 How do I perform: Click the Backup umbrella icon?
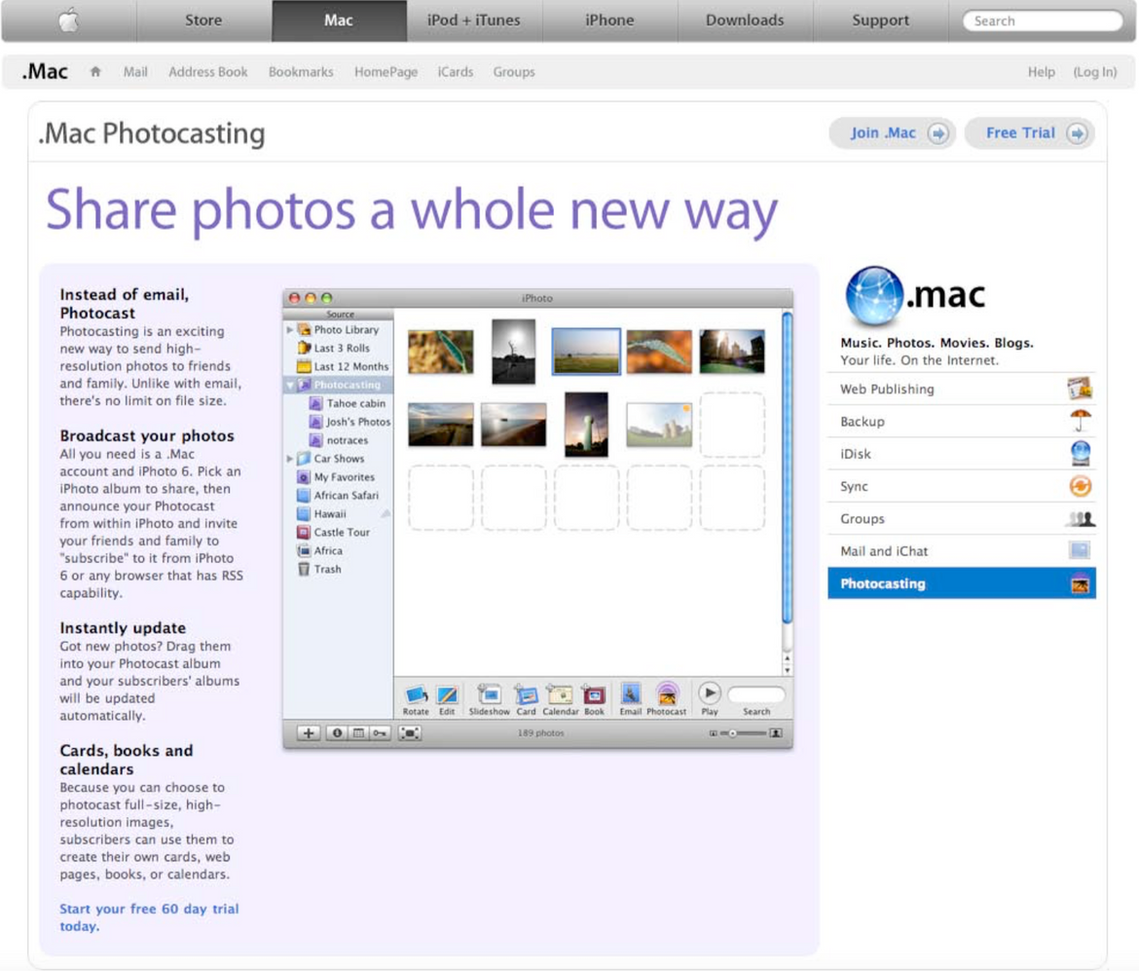1080,421
